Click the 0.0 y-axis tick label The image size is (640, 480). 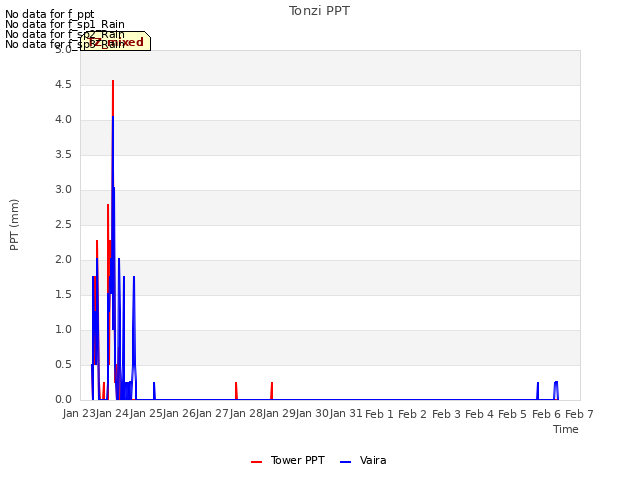point(63,400)
